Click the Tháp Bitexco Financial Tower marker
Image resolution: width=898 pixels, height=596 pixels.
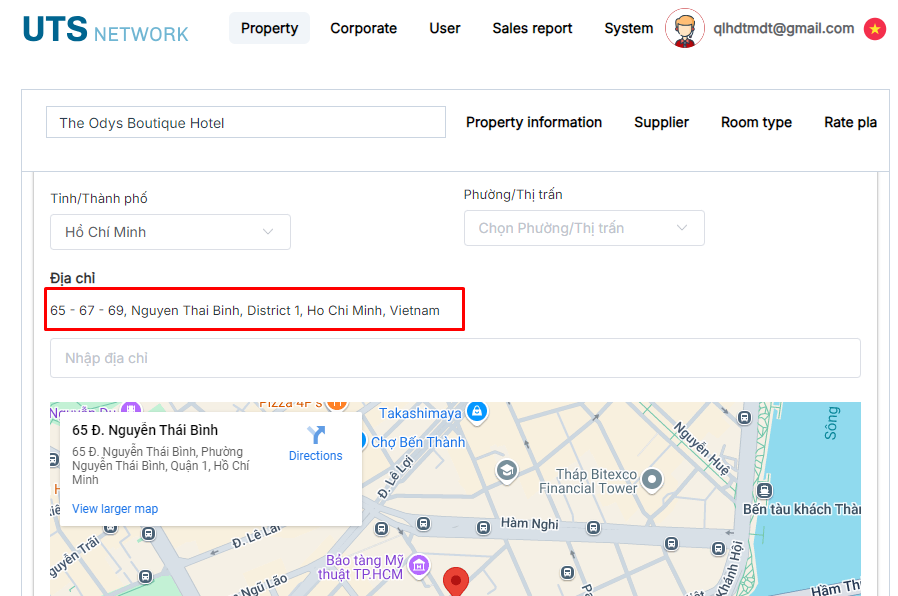tap(653, 480)
